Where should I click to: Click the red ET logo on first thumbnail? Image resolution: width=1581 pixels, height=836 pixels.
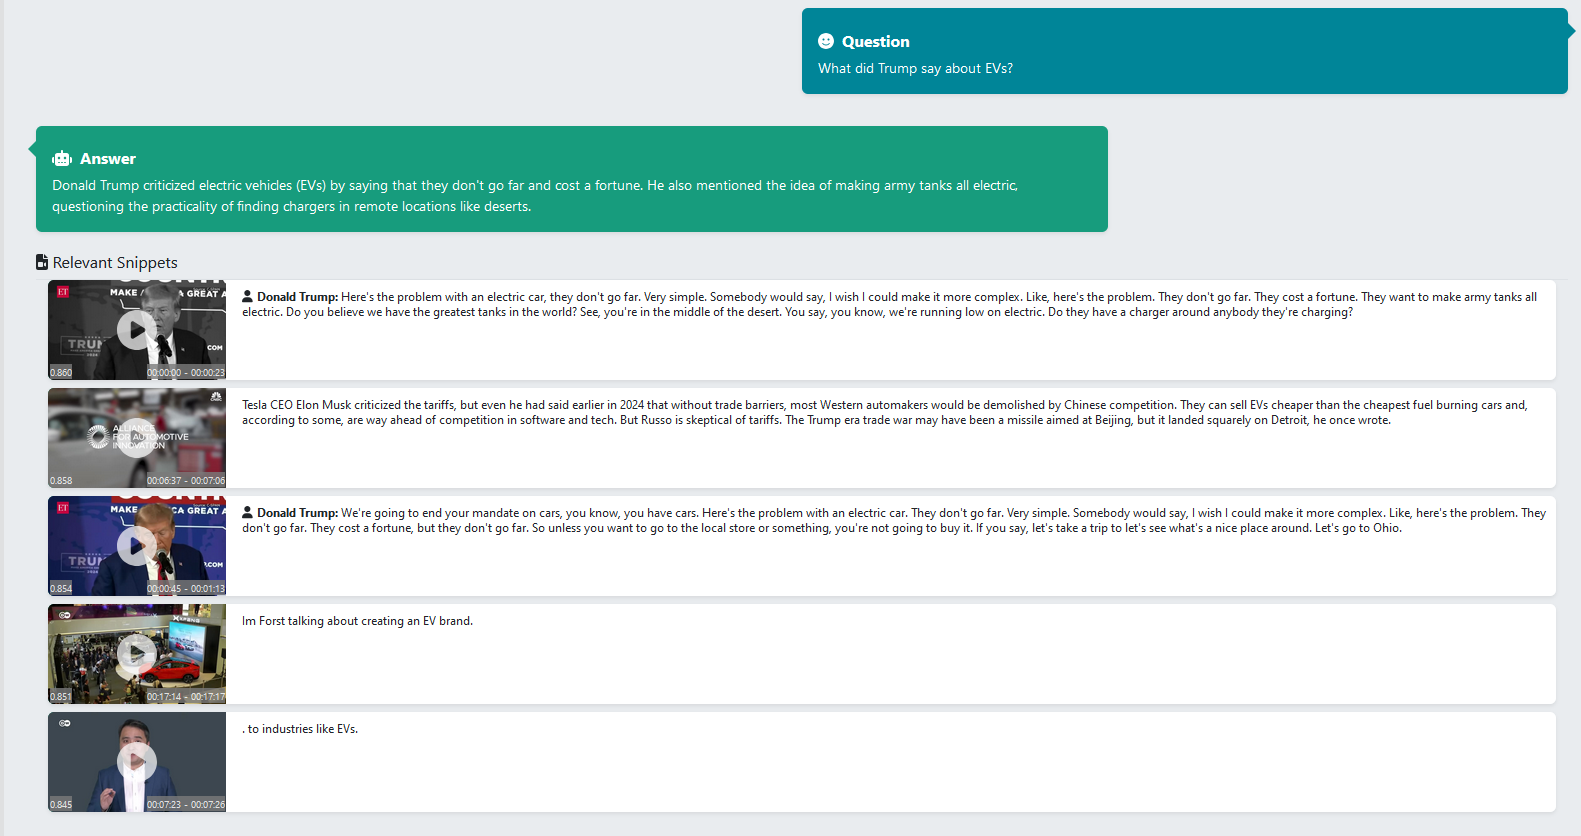click(63, 292)
